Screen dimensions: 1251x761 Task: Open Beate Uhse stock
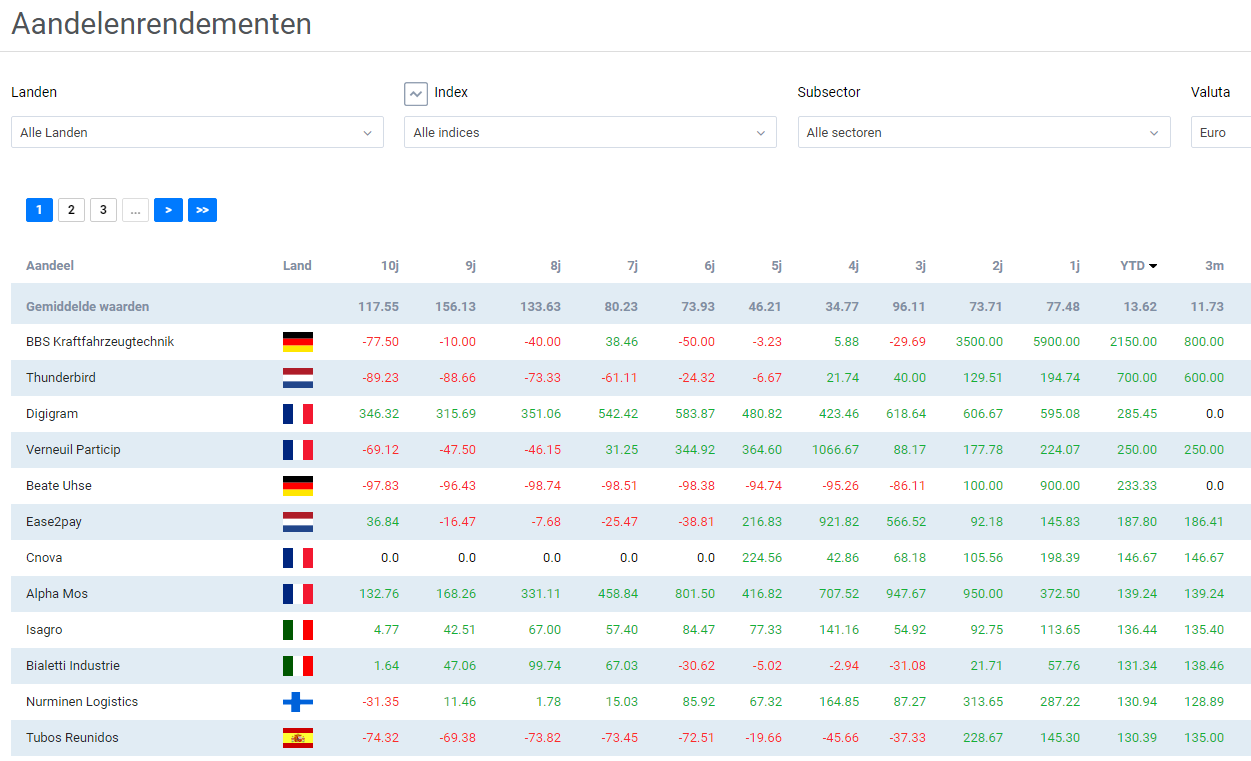point(59,486)
